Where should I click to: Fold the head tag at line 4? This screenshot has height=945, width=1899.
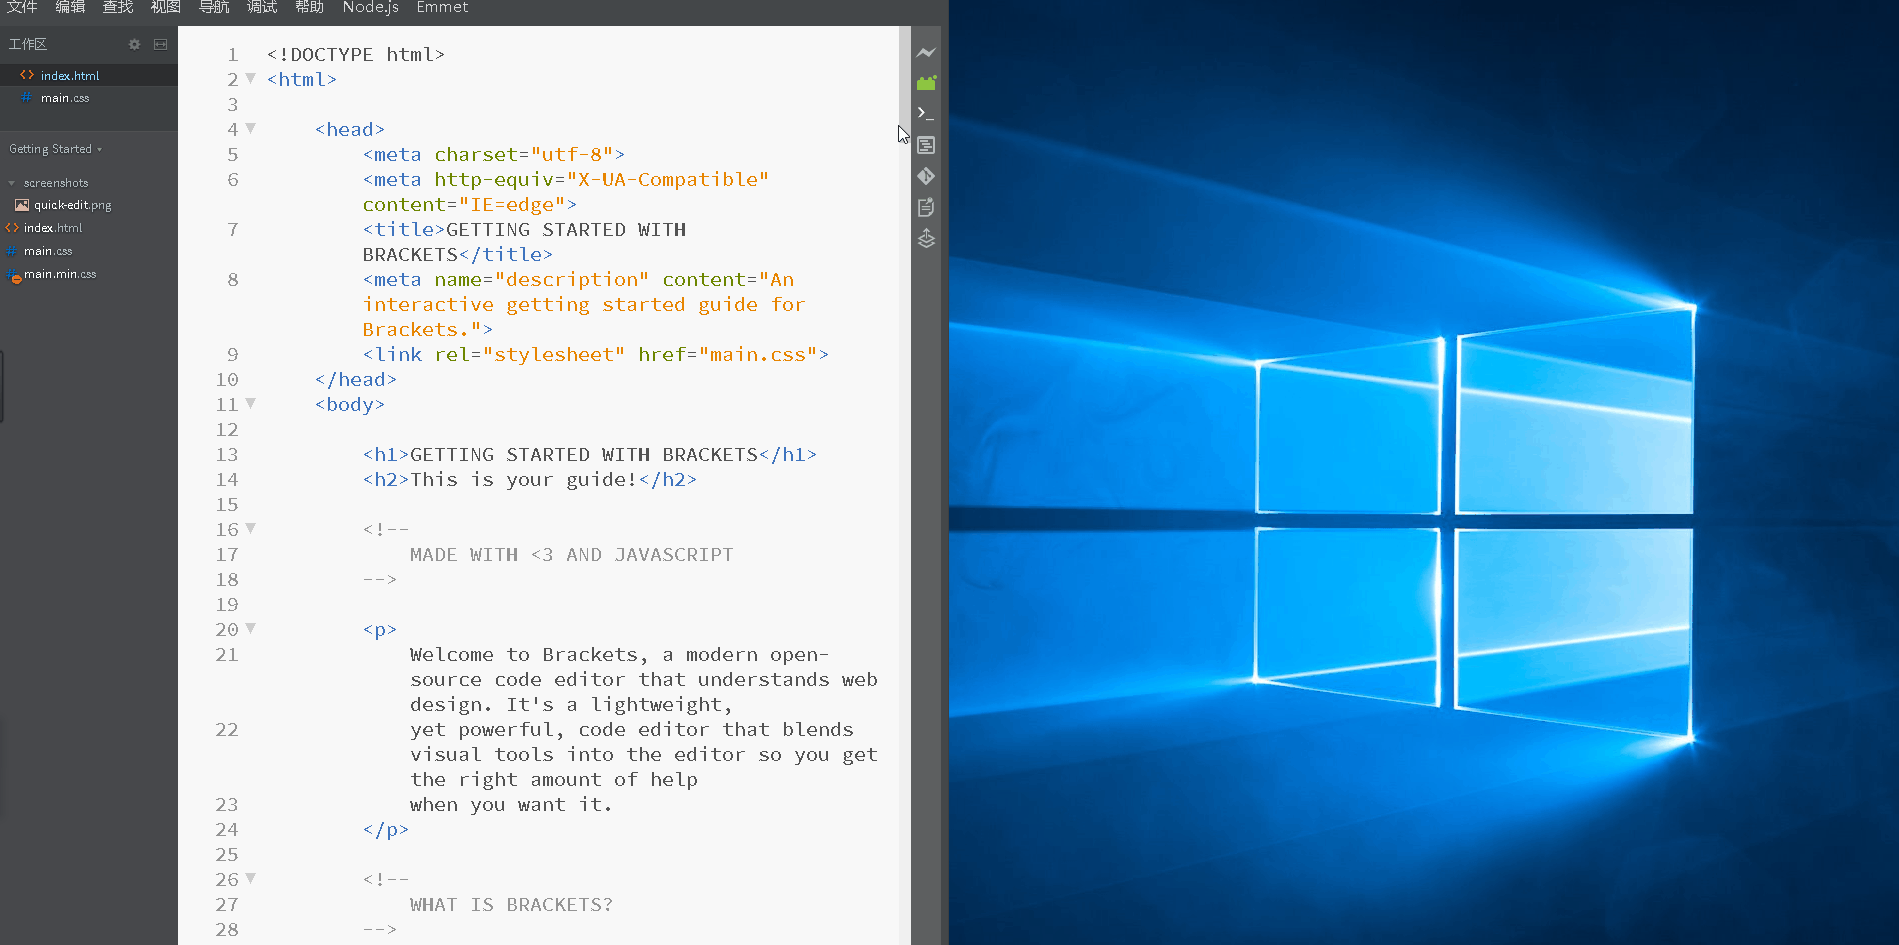pos(251,128)
